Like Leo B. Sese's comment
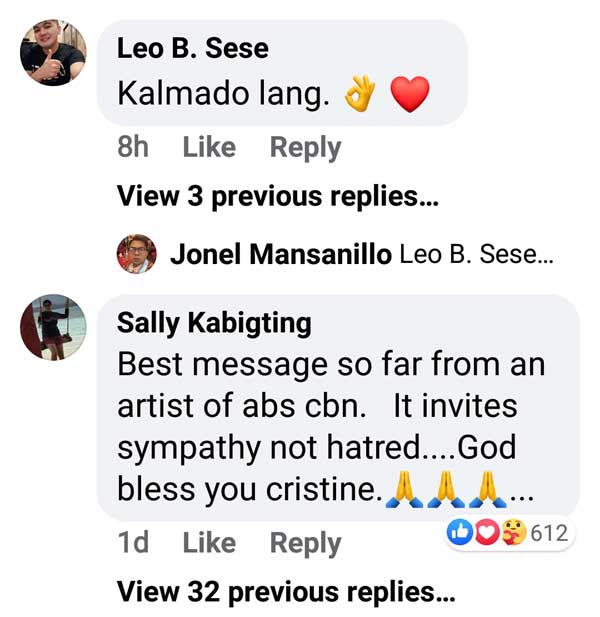 tap(209, 148)
